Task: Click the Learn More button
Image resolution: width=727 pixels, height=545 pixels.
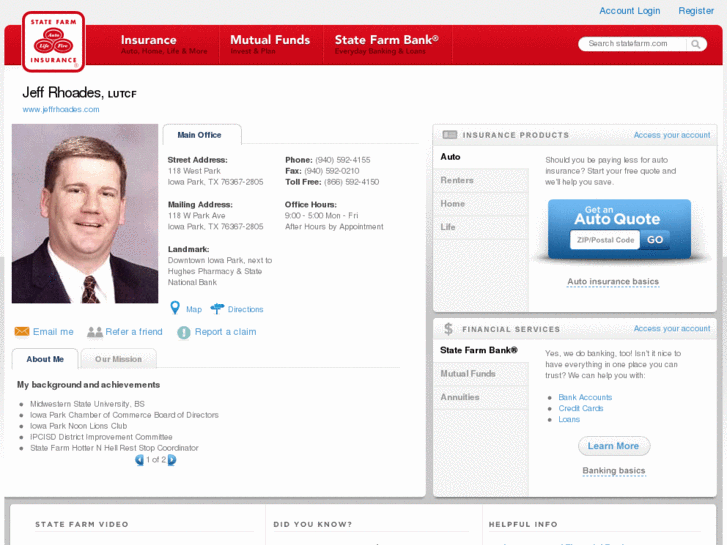Action: (613, 446)
